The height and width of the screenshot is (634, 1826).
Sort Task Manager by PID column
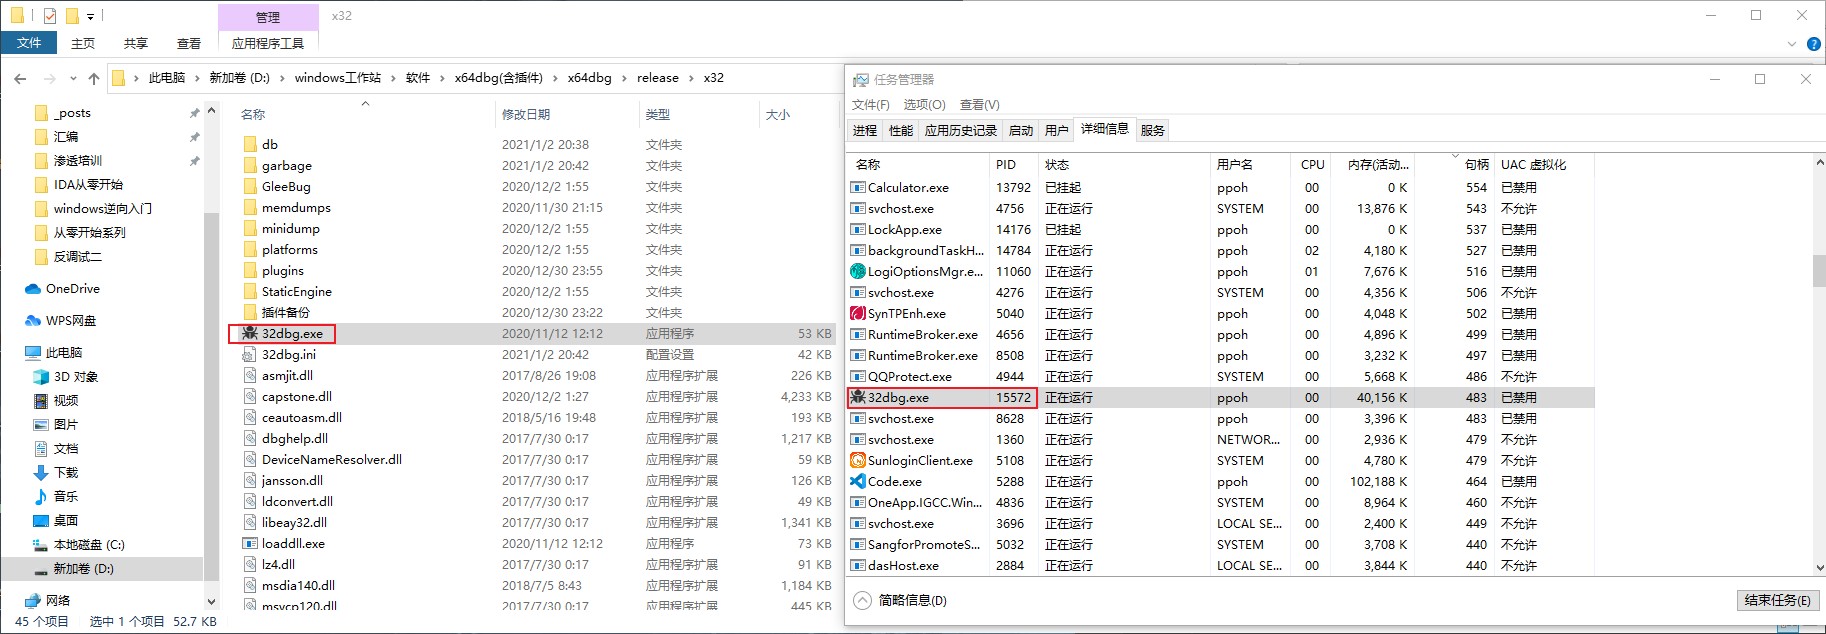tap(1014, 164)
